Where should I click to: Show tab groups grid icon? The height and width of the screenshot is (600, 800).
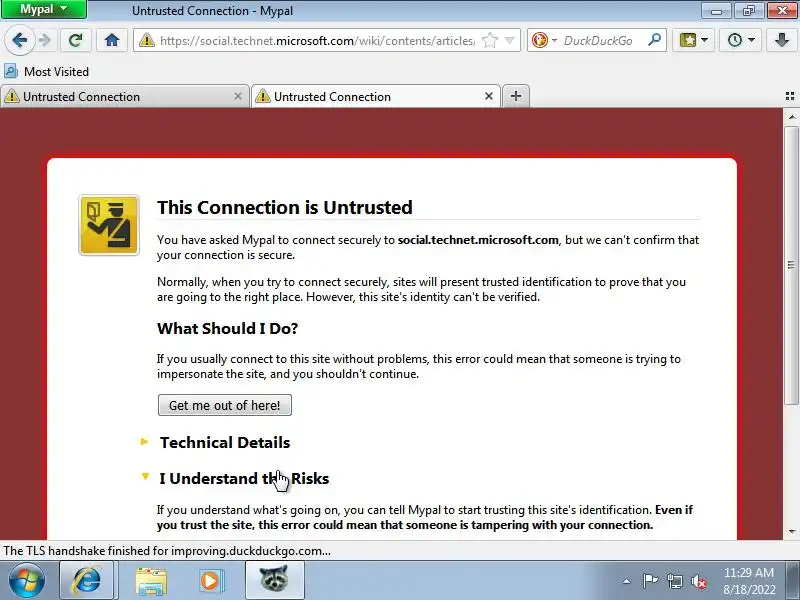(790, 96)
